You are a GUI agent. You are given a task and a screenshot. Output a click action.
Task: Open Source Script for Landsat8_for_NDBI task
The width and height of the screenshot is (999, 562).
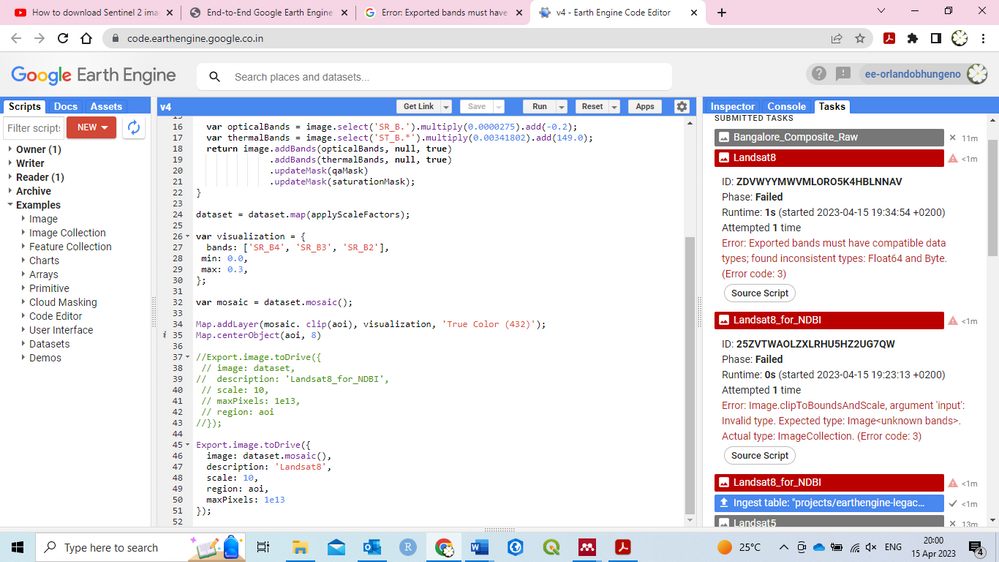click(x=759, y=456)
